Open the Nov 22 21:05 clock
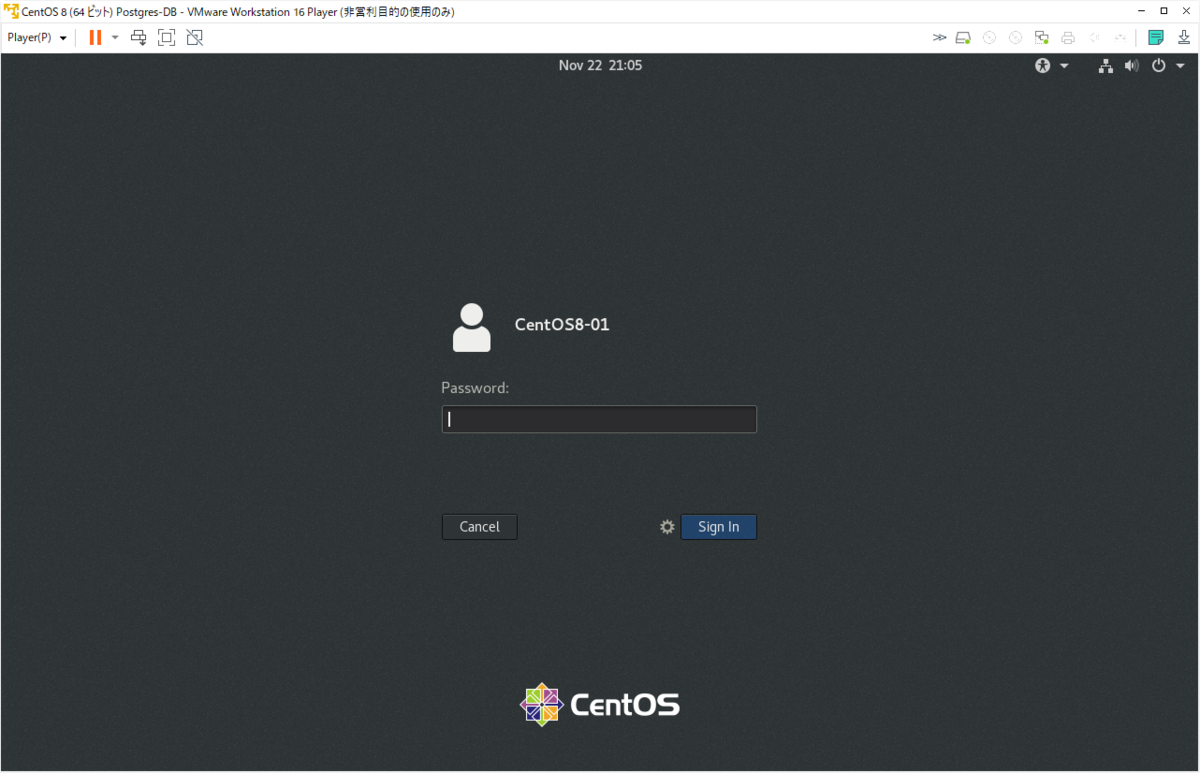Image resolution: width=1200 pixels, height=773 pixels. point(600,65)
